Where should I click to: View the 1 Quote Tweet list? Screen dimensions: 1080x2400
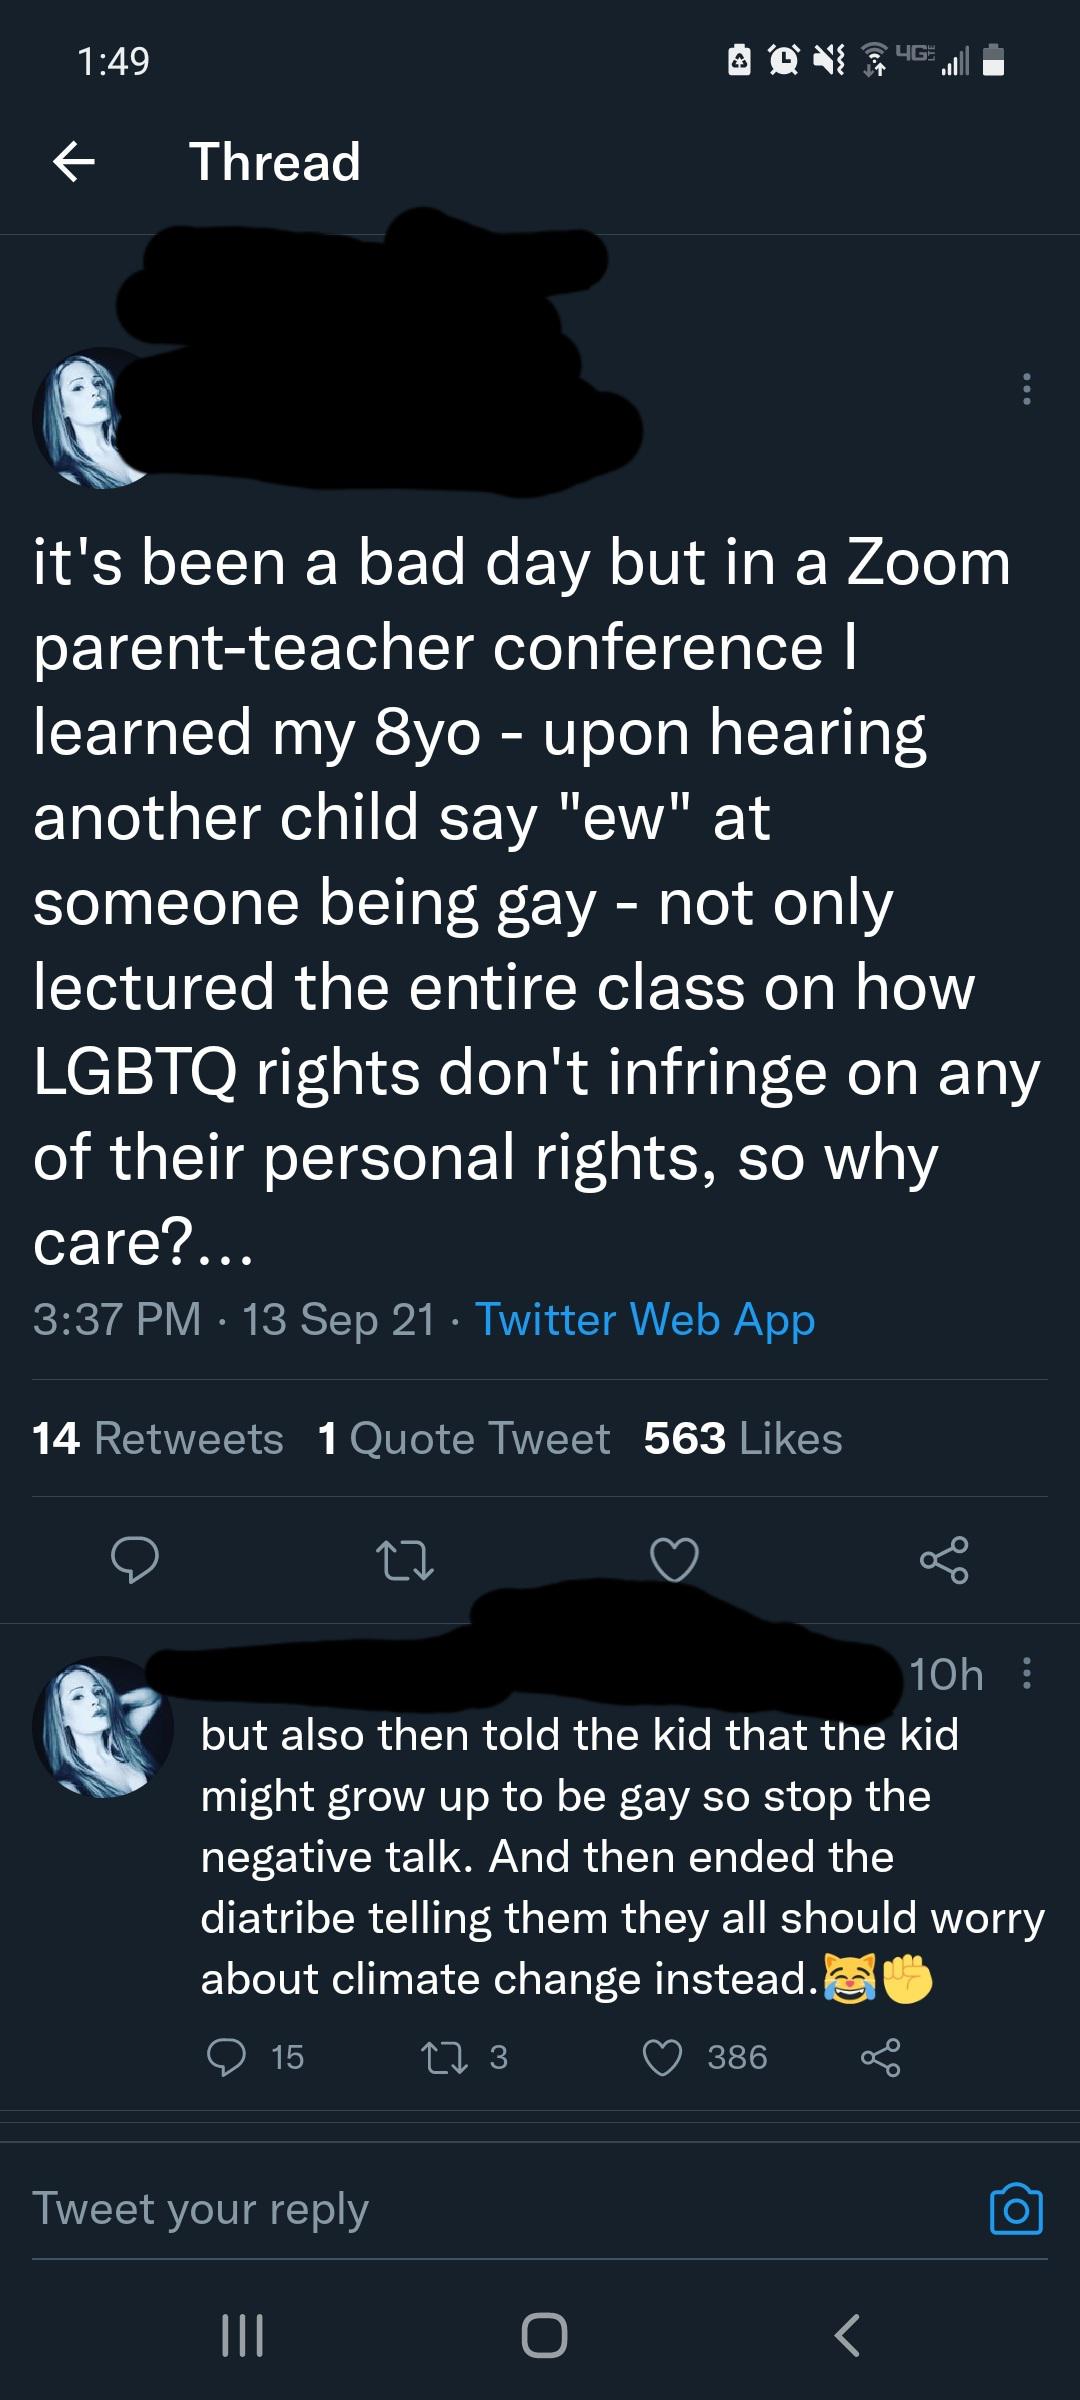tap(463, 1438)
